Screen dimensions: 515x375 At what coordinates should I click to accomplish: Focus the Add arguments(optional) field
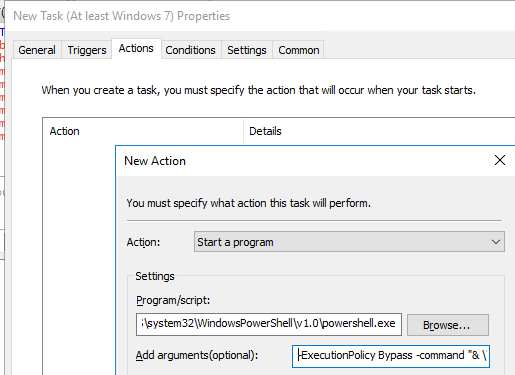coord(391,356)
